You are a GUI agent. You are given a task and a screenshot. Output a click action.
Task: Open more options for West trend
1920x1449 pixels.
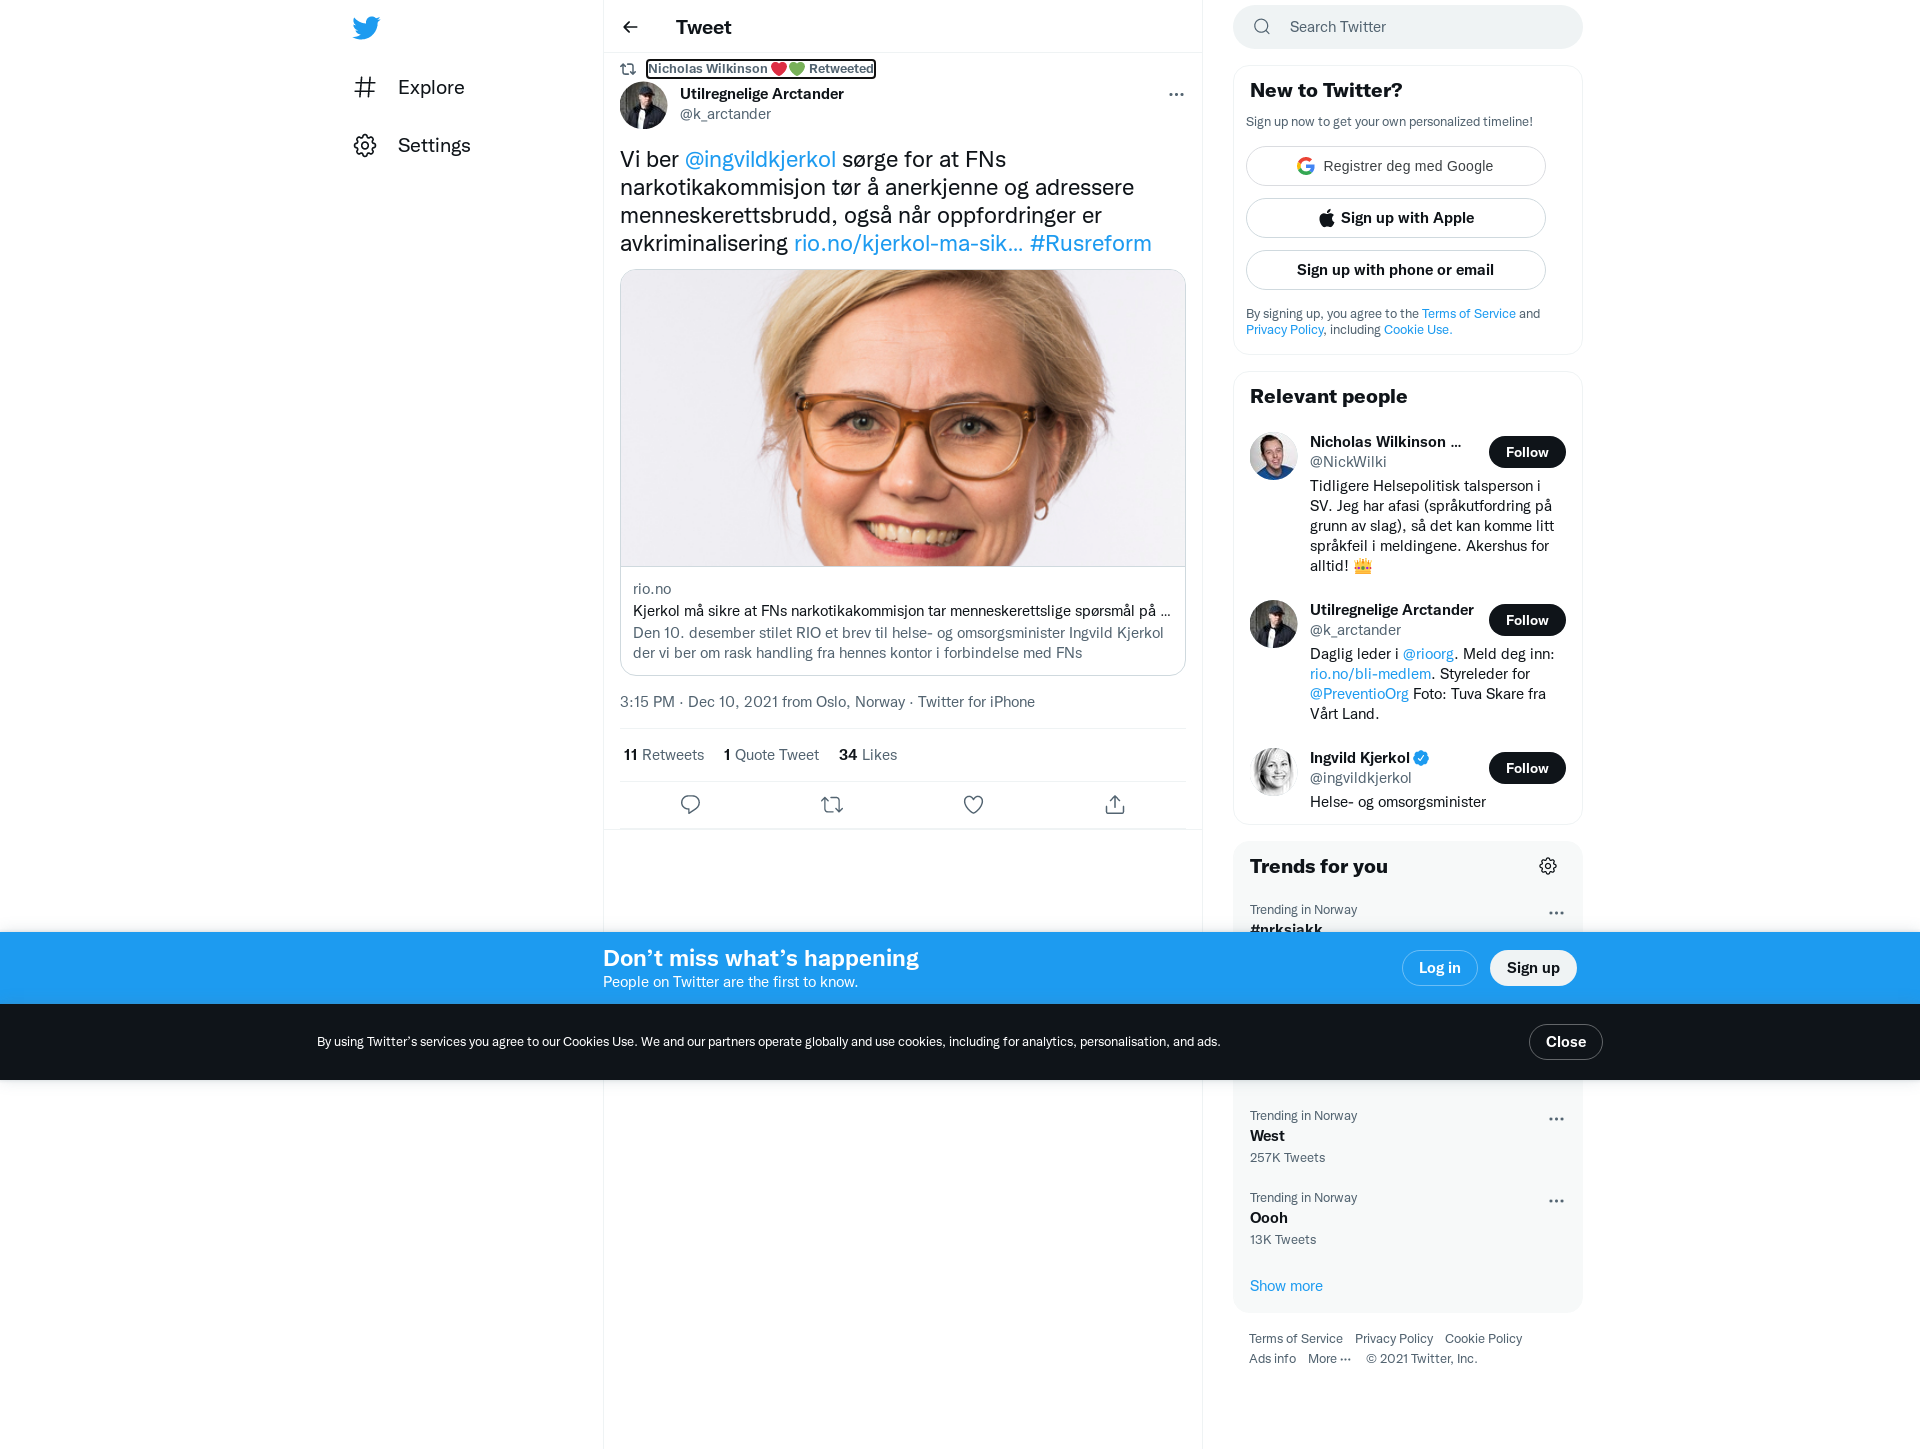[x=1556, y=1119]
